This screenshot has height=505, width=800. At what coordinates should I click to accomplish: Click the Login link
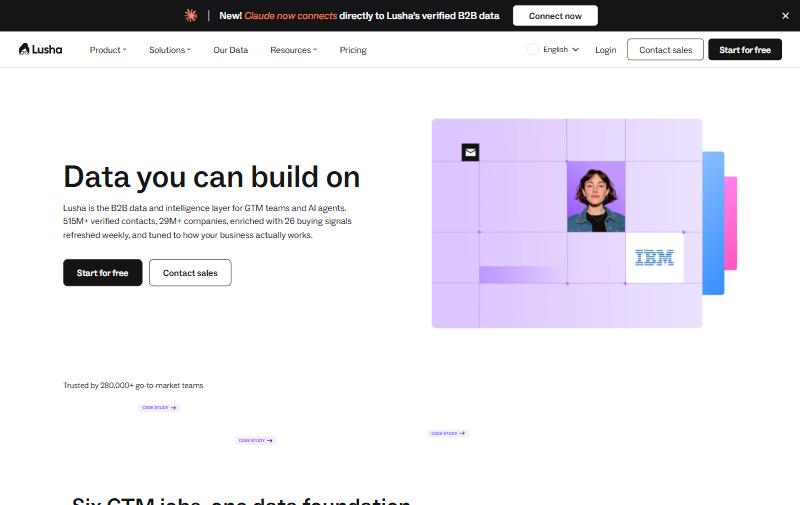pos(606,50)
